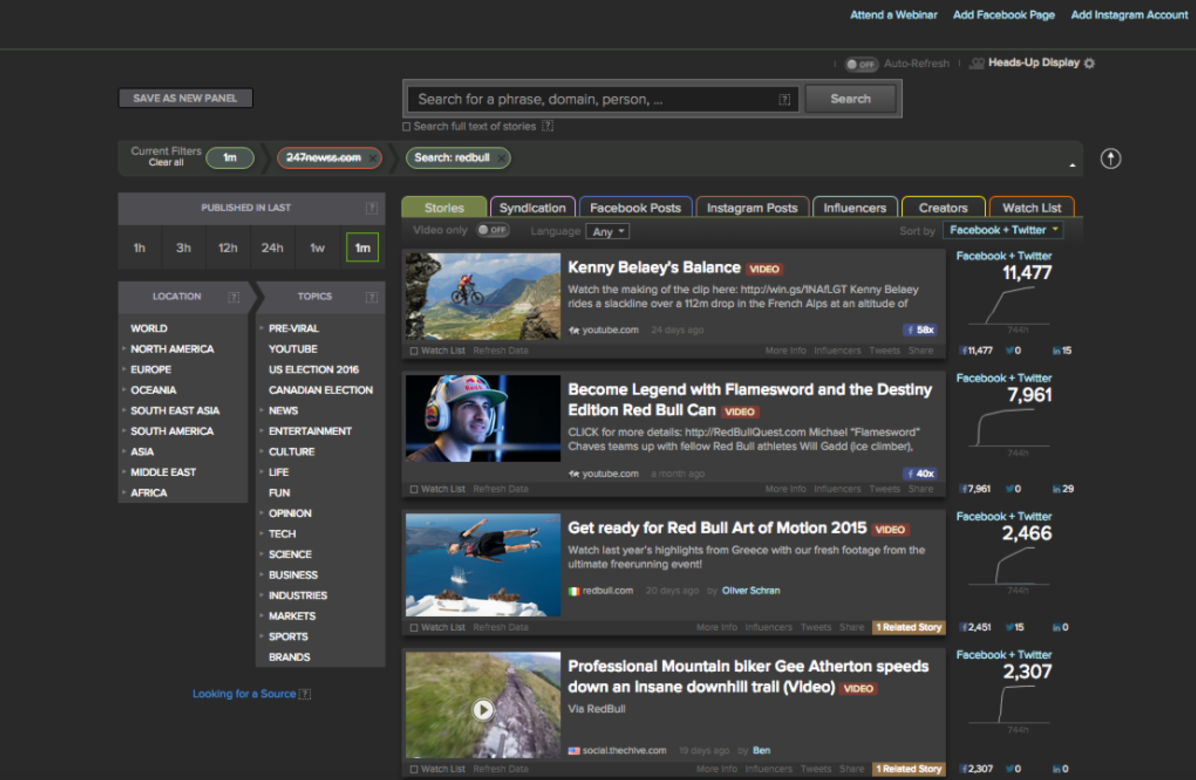
Task: Check 'Search full text of stories' box
Action: coord(407,127)
